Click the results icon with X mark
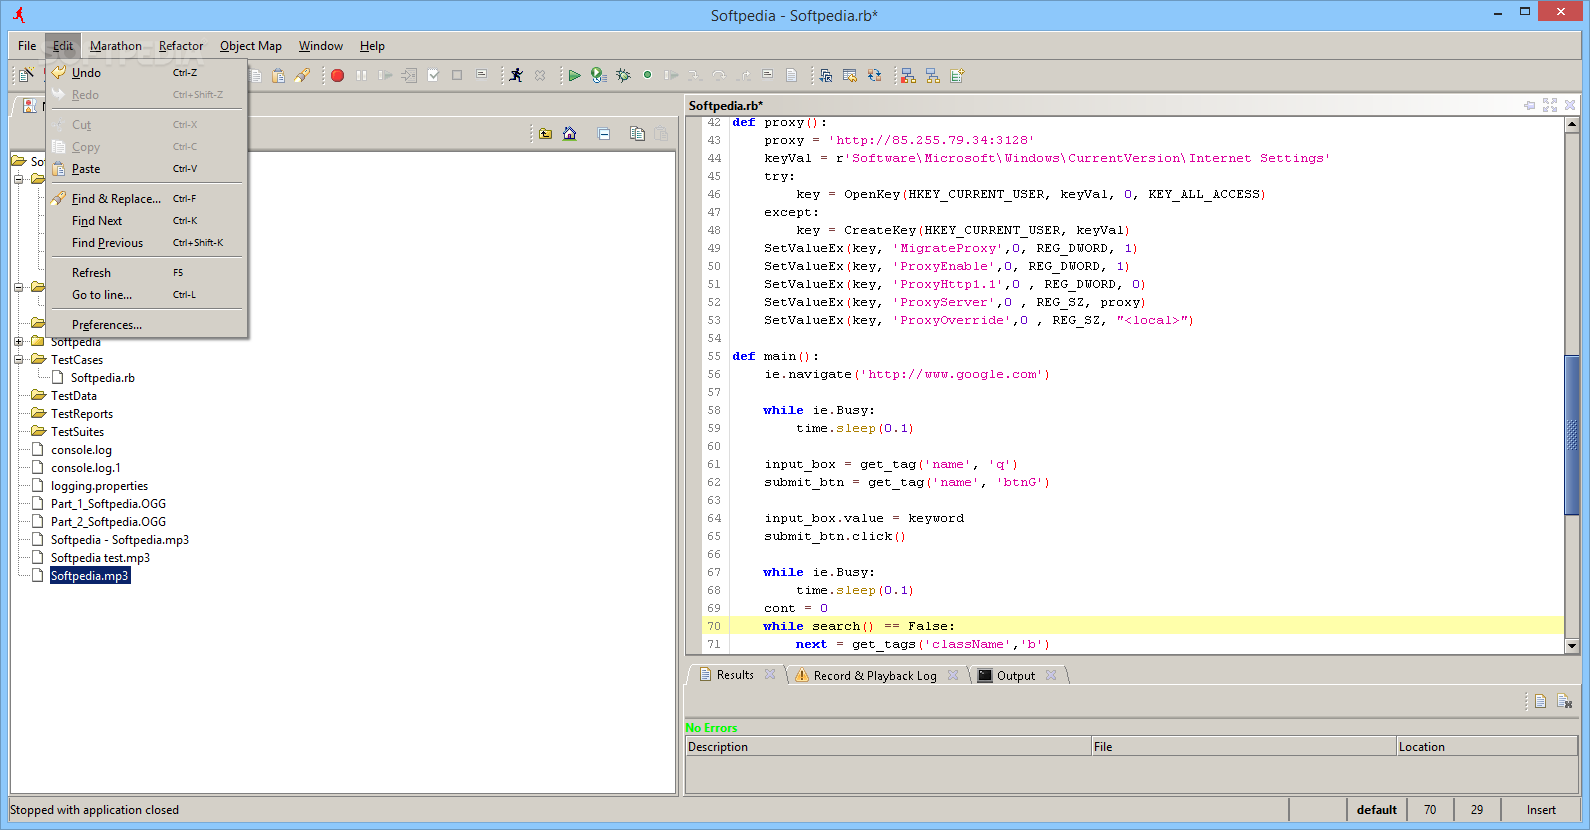This screenshot has height=830, width=1590. [1564, 701]
